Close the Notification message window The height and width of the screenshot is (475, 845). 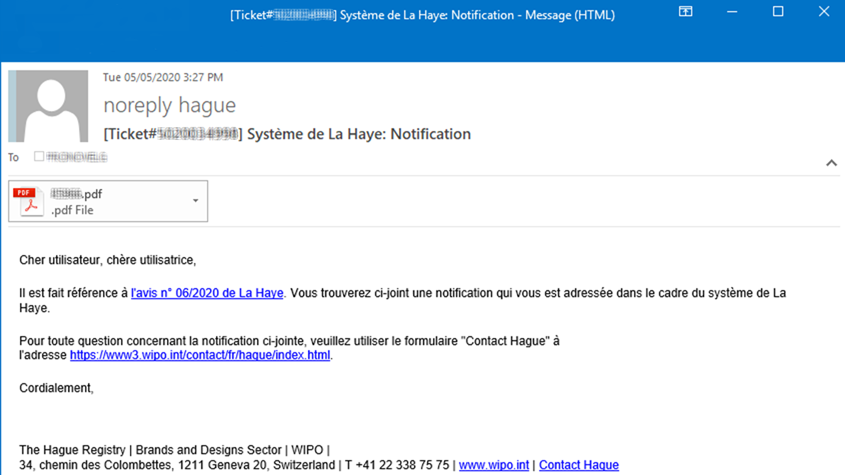(824, 12)
